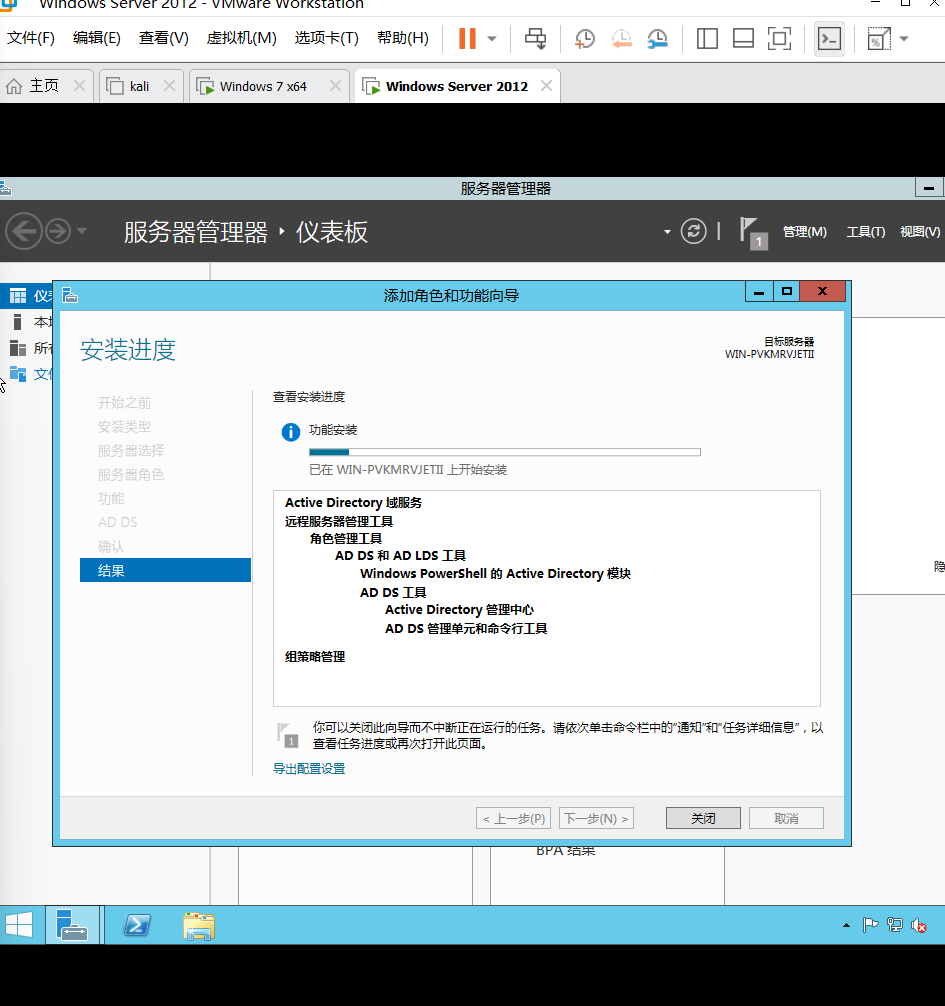Click the target server name WIN-PVKMRVJETII
Image resolution: width=945 pixels, height=1006 pixels.
click(x=769, y=354)
